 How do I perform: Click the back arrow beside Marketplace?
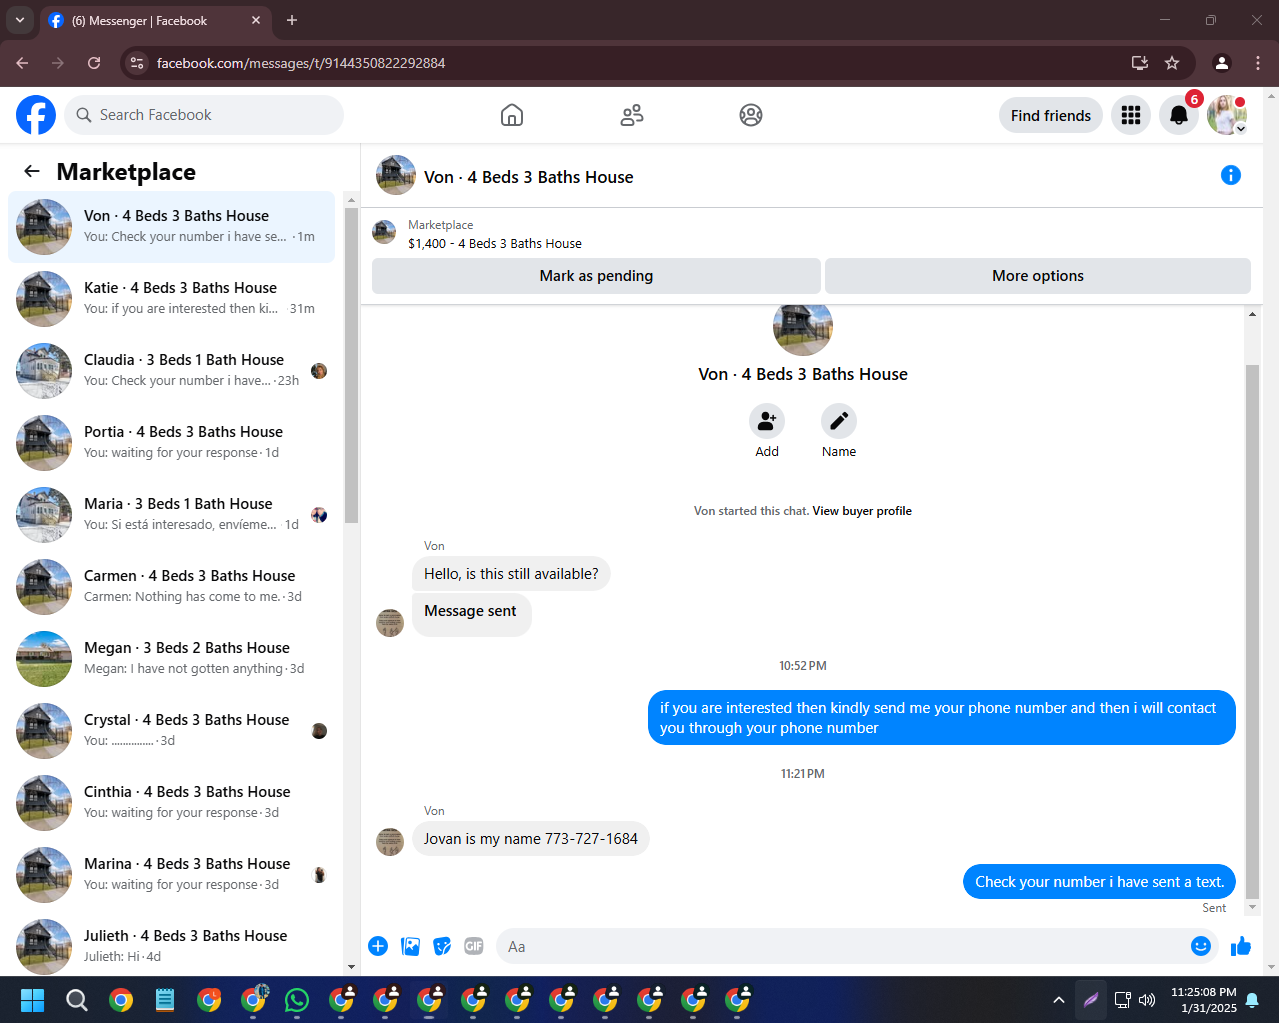pyautogui.click(x=32, y=171)
